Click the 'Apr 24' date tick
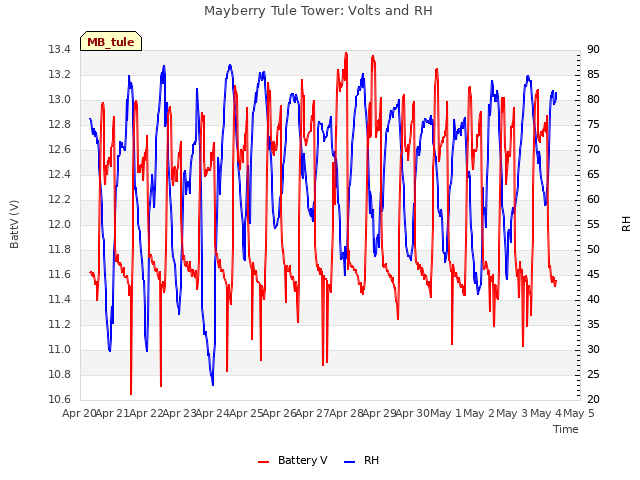Screen dimensions: 640x480 213,413
